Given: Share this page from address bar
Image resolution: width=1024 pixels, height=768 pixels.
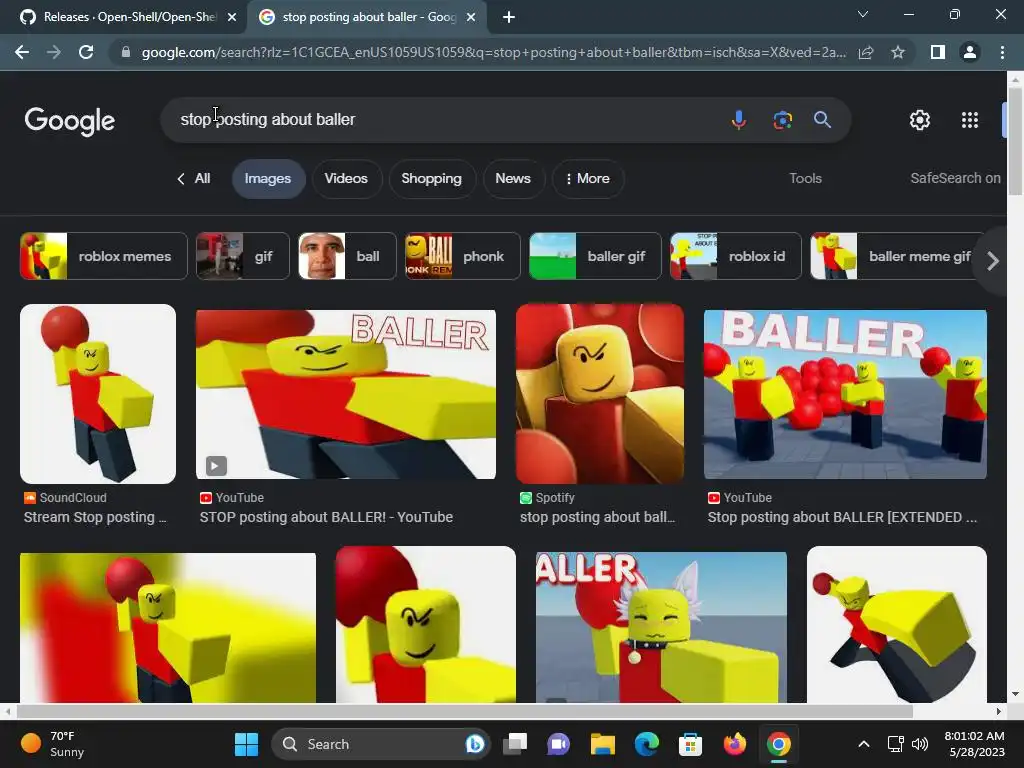Looking at the screenshot, I should 866,52.
